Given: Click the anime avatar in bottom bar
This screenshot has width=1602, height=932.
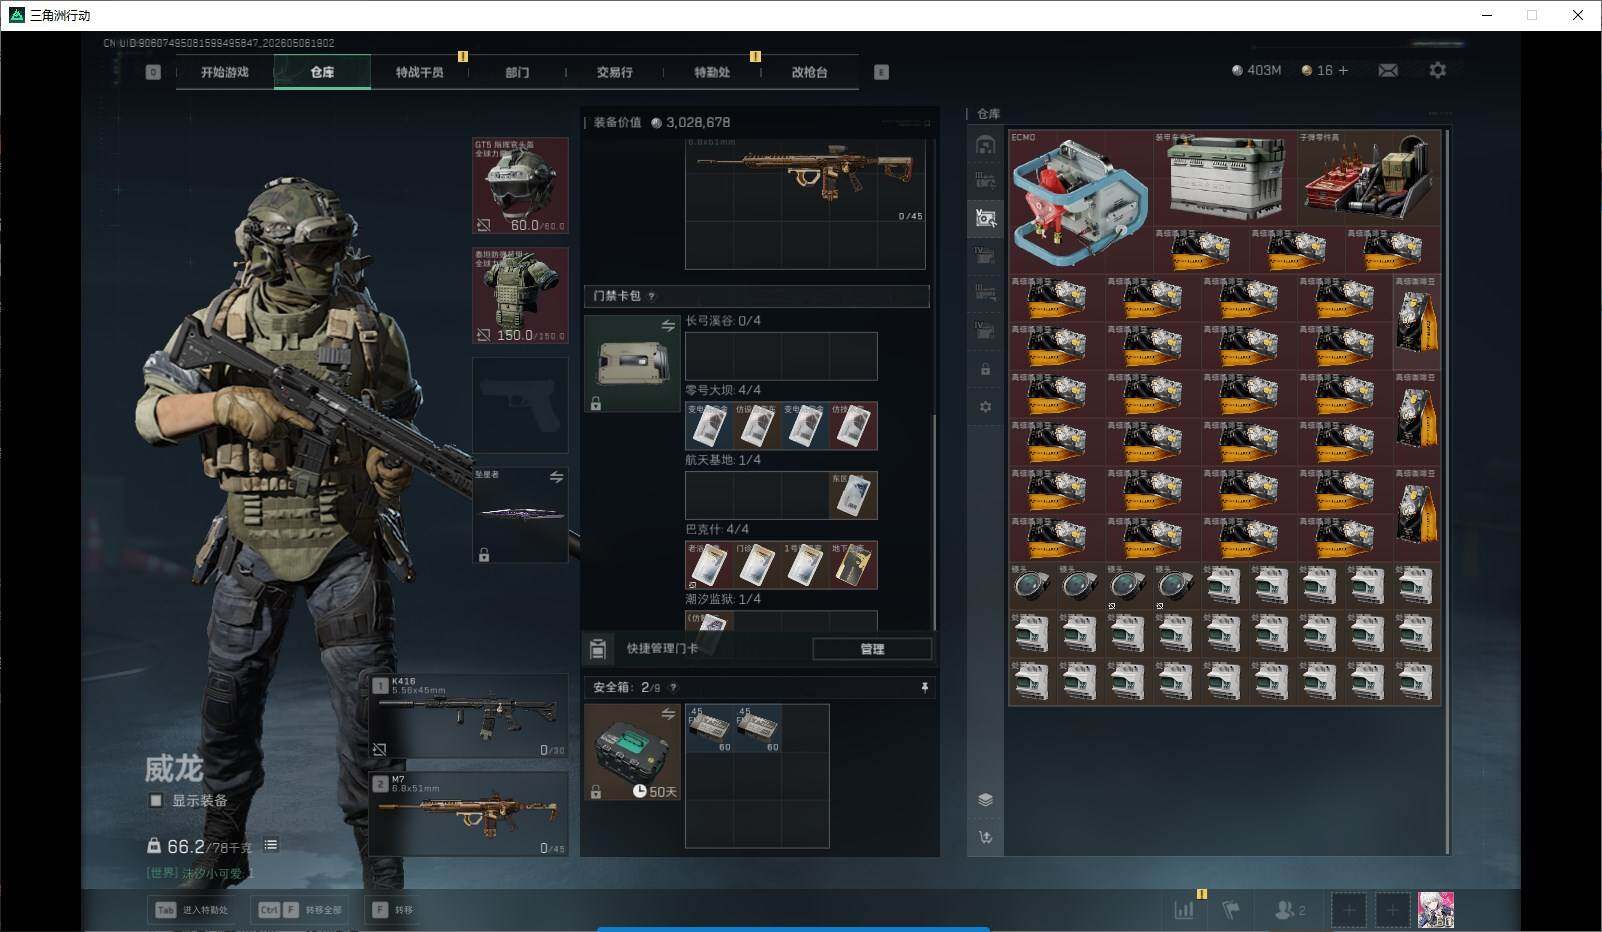Looking at the screenshot, I should coord(1436,910).
